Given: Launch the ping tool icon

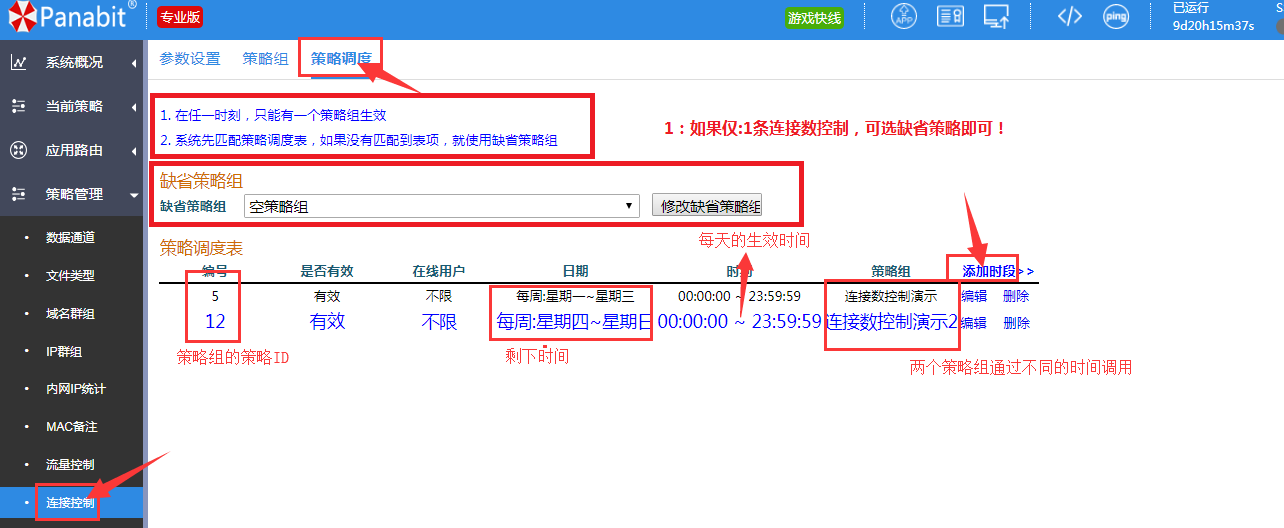Looking at the screenshot, I should 1116,17.
